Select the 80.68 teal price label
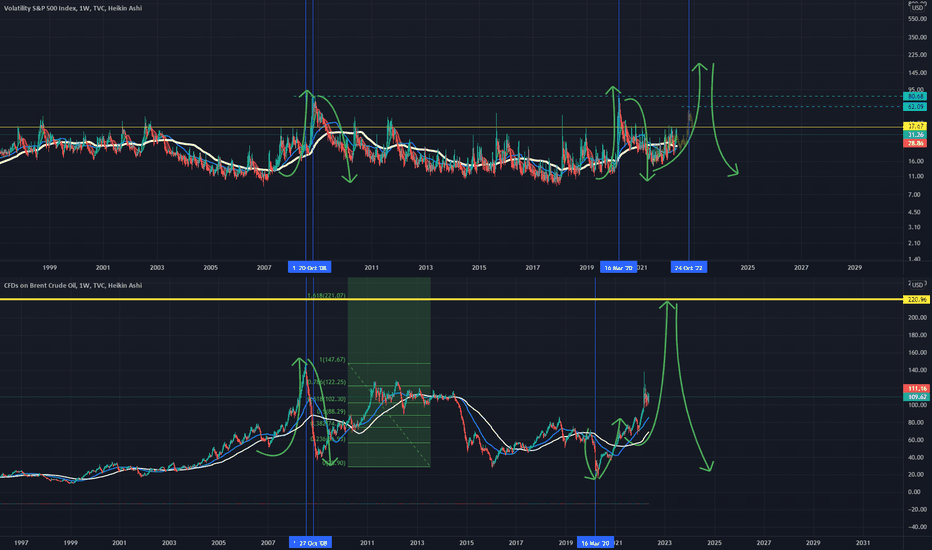The height and width of the screenshot is (550, 932). [915, 96]
